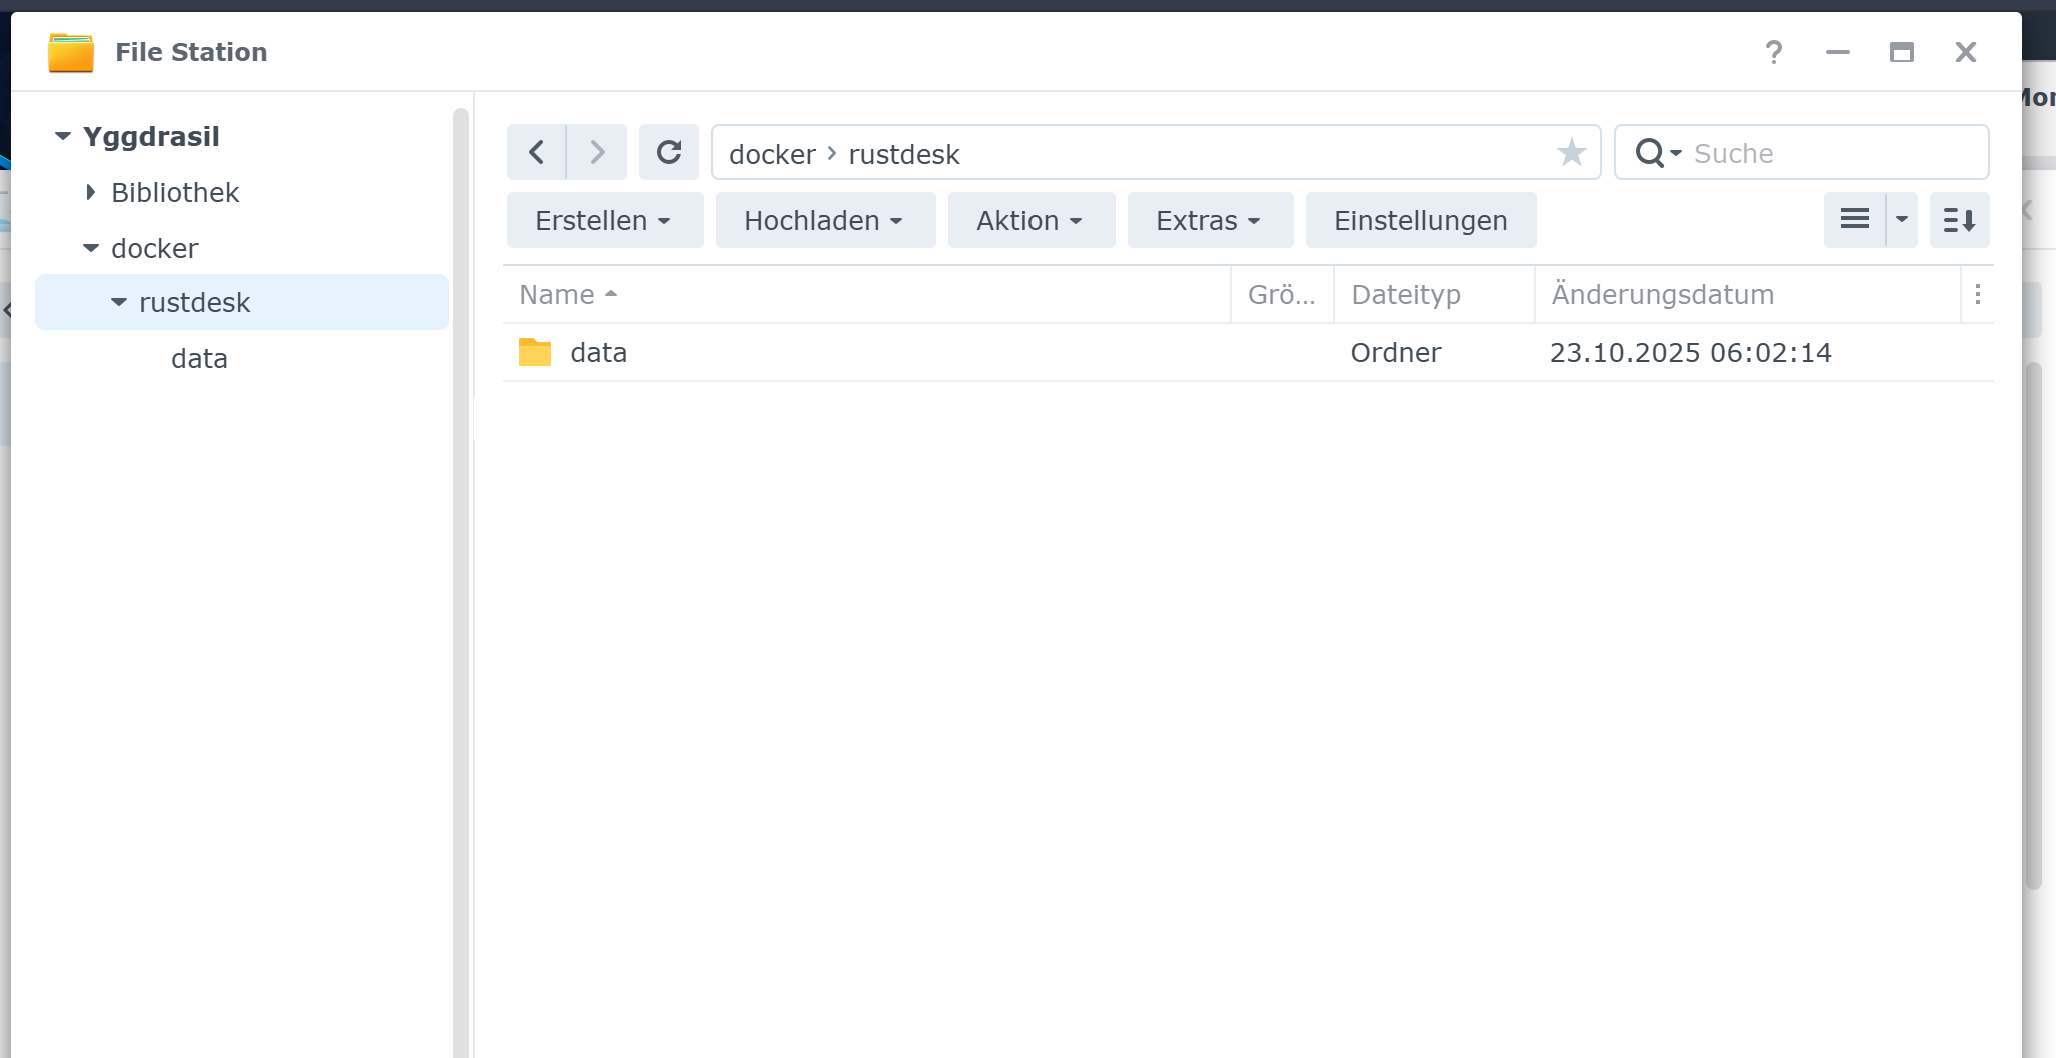2056x1058 pixels.
Task: Open the help question mark
Action: 1773,52
